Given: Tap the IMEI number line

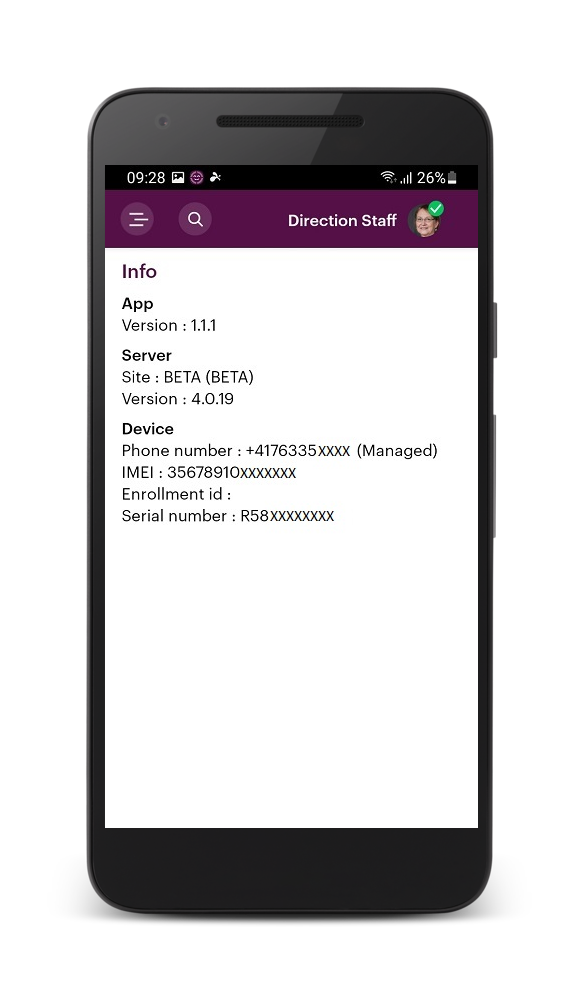Looking at the screenshot, I should (x=209, y=473).
